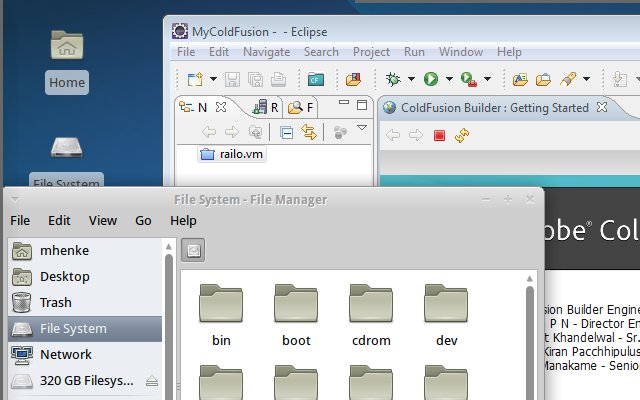
Task: Open Eclipse Window menu
Action: (461, 52)
